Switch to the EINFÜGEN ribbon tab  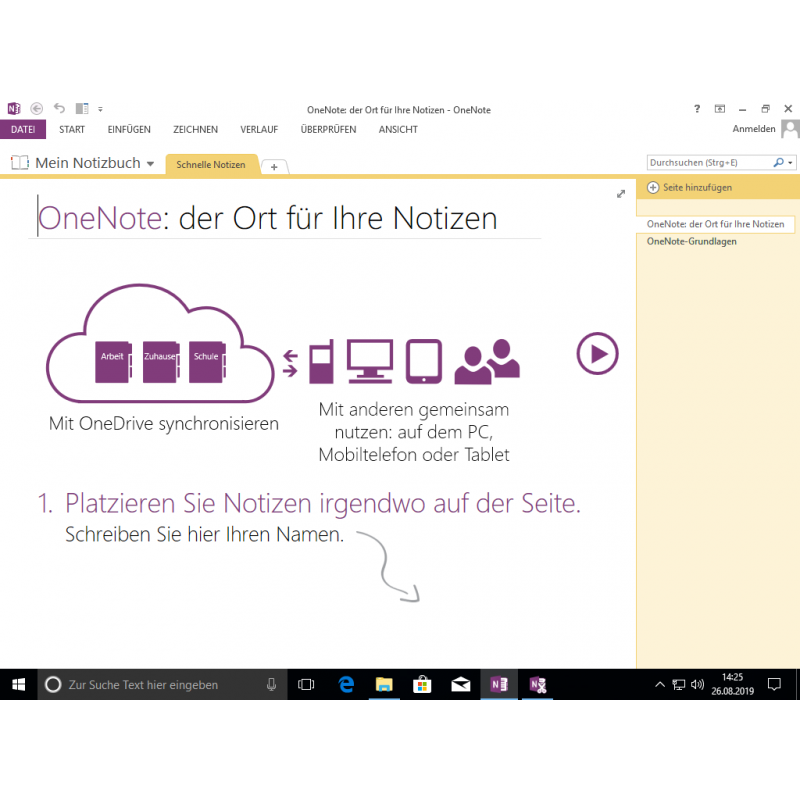[129, 129]
